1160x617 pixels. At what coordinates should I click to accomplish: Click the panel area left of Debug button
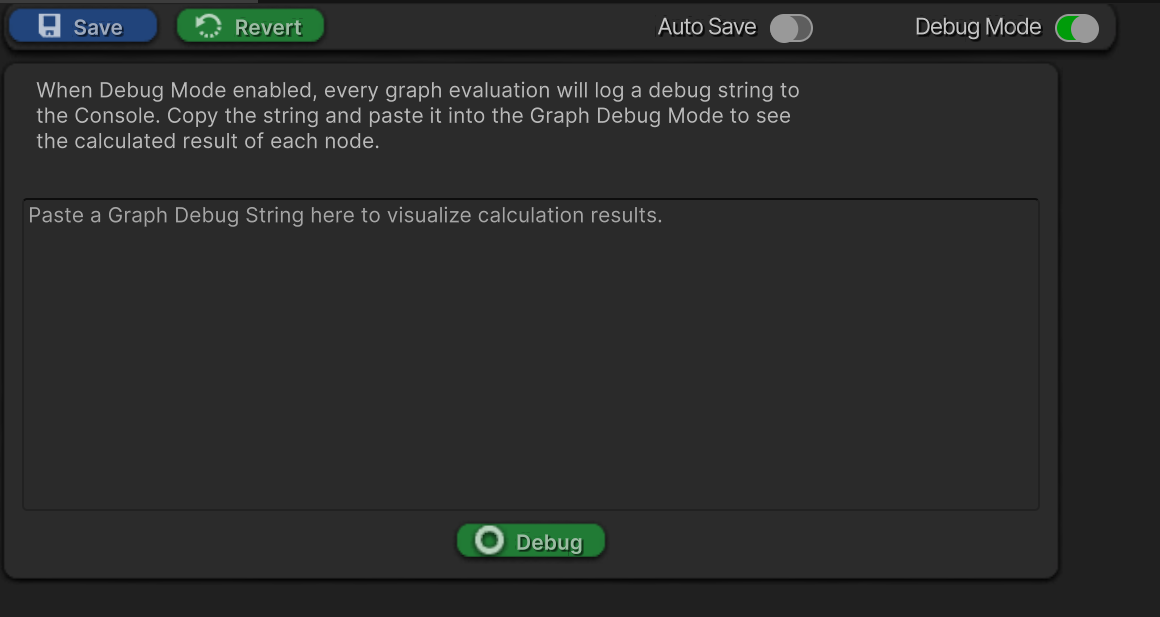pos(250,542)
